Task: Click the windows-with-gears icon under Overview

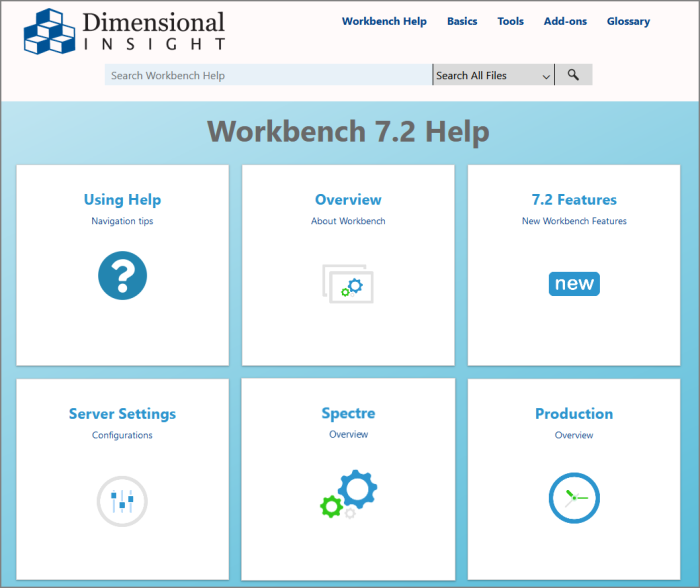Action: click(x=348, y=284)
